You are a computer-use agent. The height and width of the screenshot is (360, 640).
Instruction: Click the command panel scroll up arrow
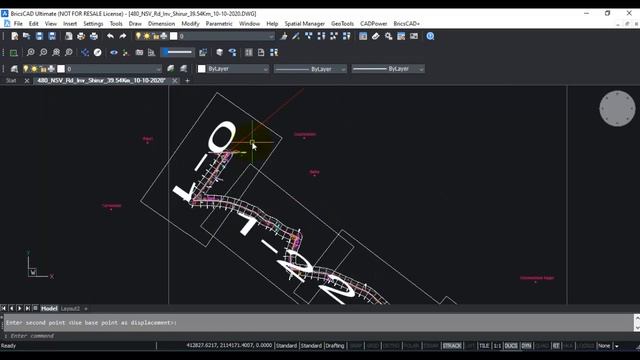(x=637, y=317)
